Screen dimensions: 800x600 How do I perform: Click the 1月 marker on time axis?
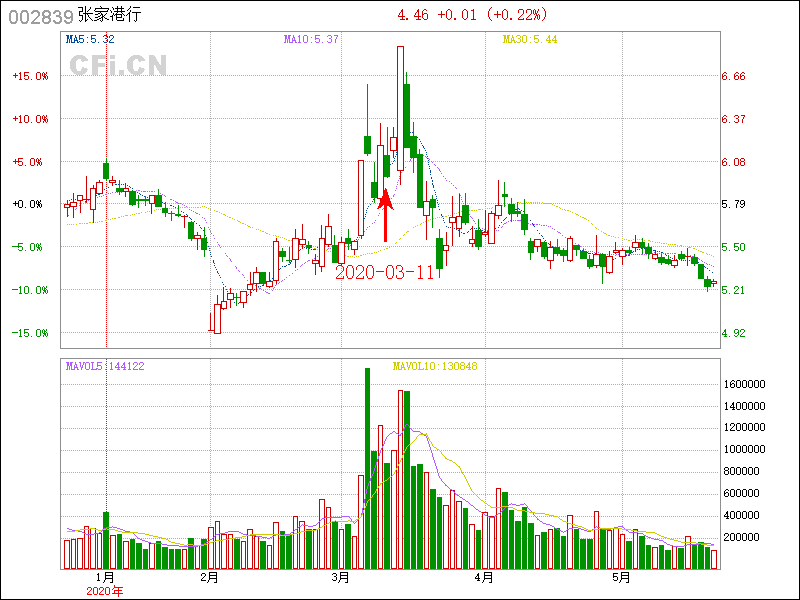click(x=105, y=577)
